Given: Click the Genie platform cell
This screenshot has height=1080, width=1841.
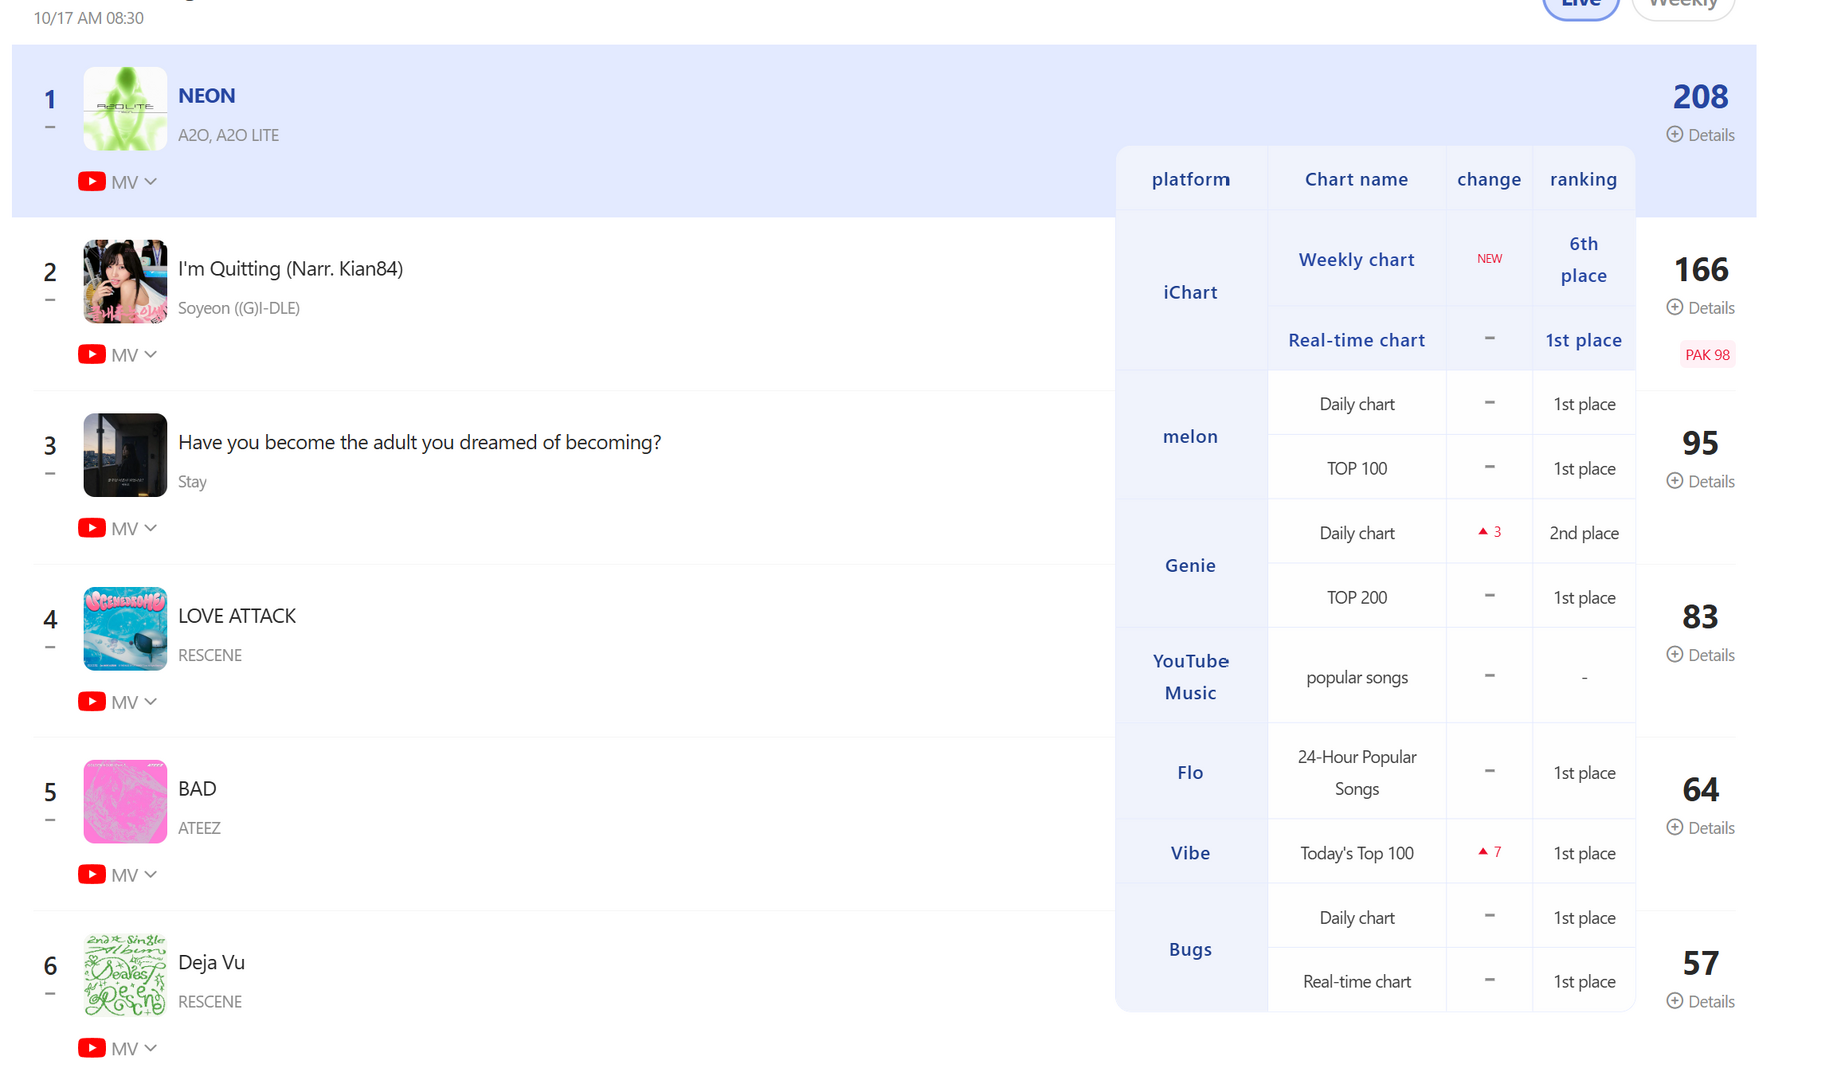Looking at the screenshot, I should pyautogui.click(x=1191, y=565).
